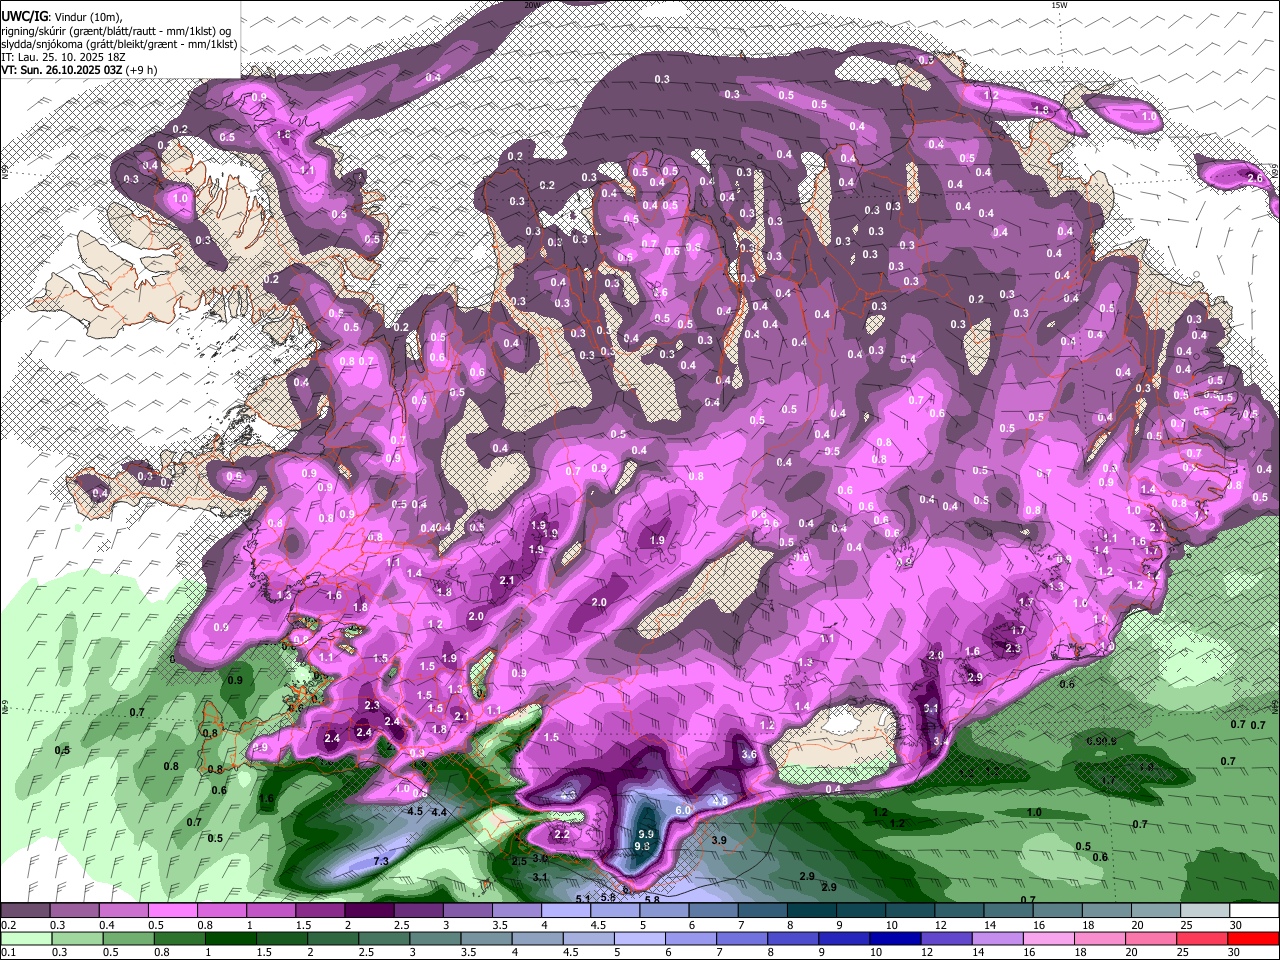Image resolution: width=1280 pixels, height=960 pixels.
Task: Click the 'IT: Lau. 25. 10. 2025 18Z' line
Action: pos(63,57)
